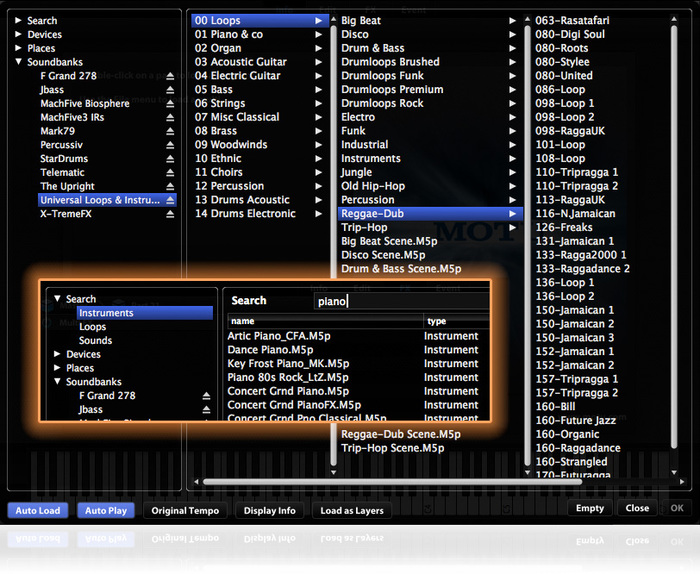Viewport: 700px width, 574px height.
Task: Sort results by type column header
Action: click(456, 321)
